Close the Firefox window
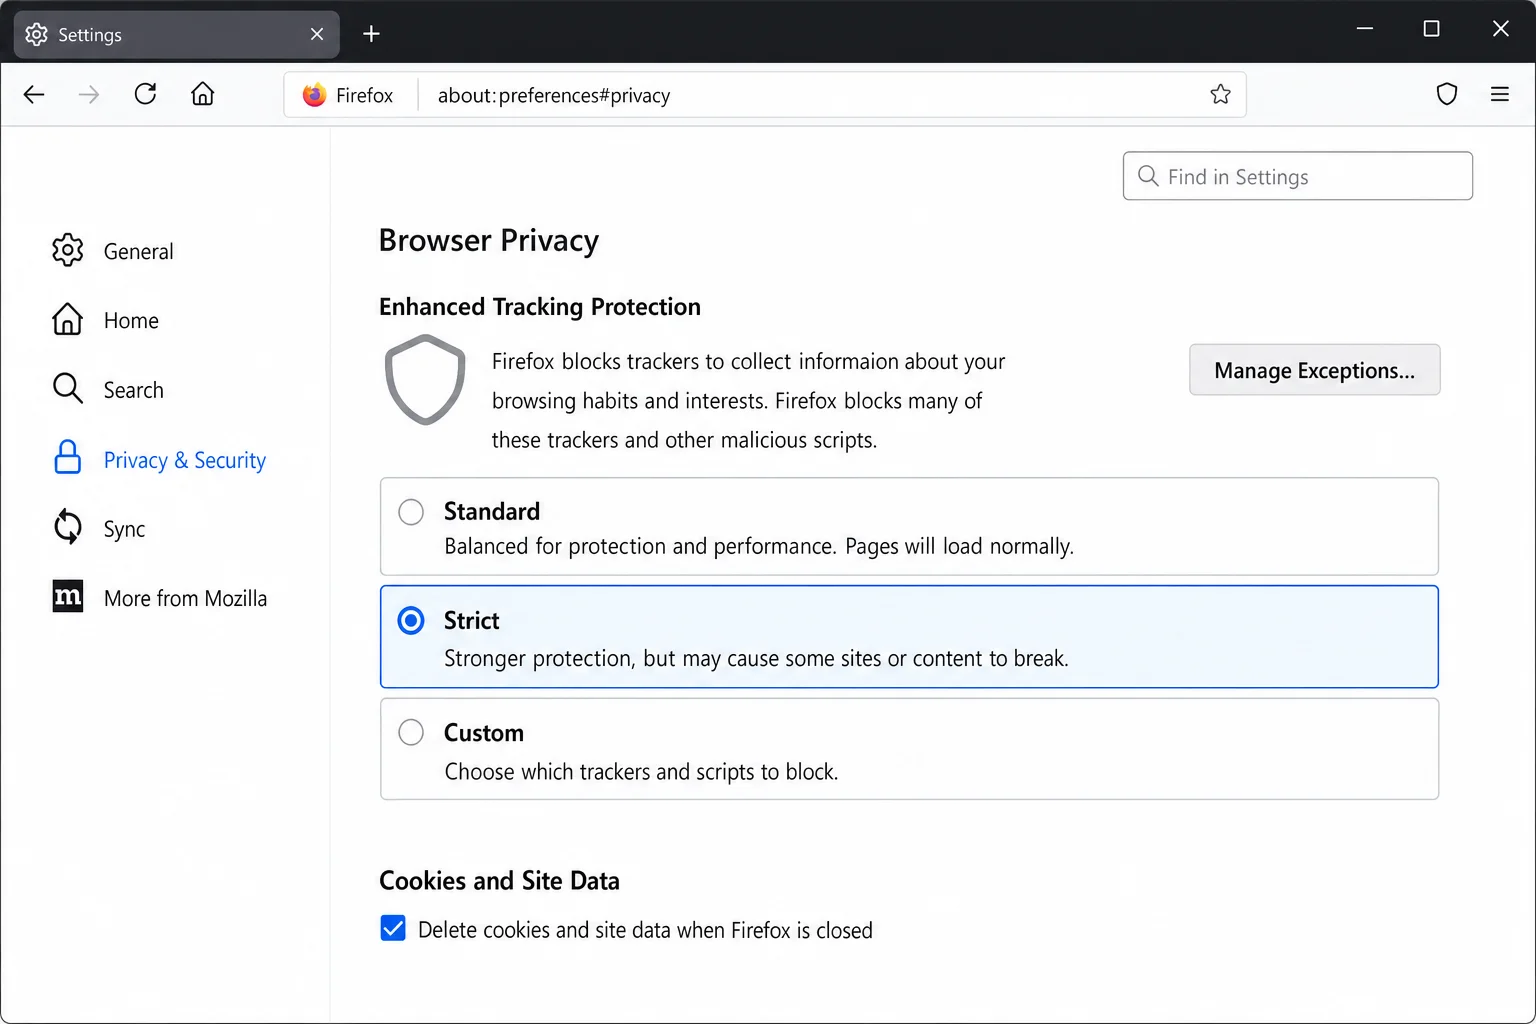This screenshot has height=1024, width=1536. pyautogui.click(x=1500, y=29)
